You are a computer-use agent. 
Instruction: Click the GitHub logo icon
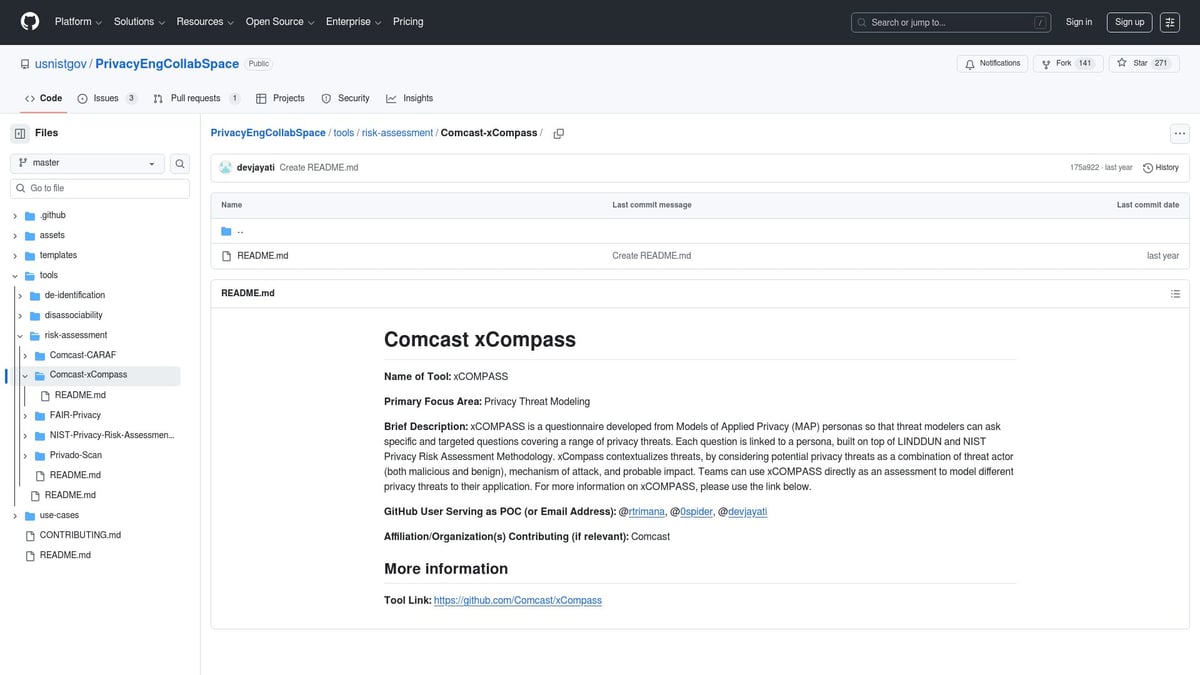point(29,21)
